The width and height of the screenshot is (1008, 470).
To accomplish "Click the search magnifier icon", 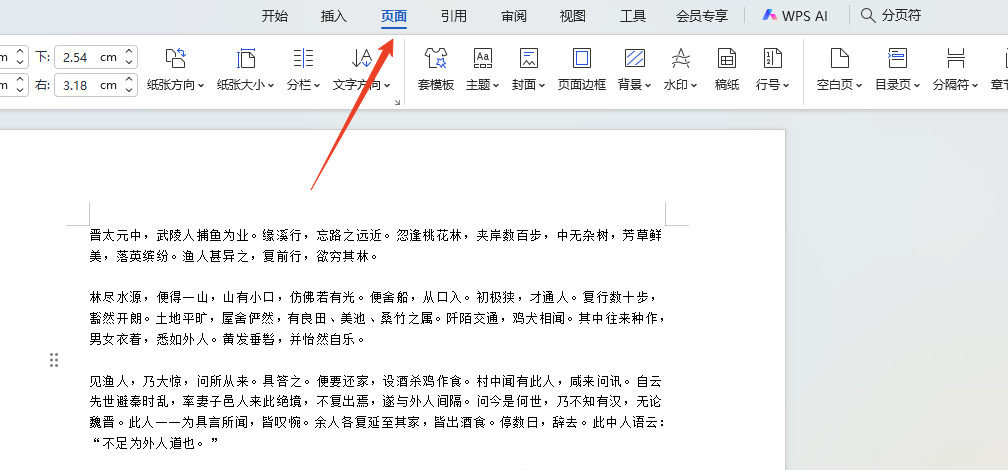I will (868, 15).
